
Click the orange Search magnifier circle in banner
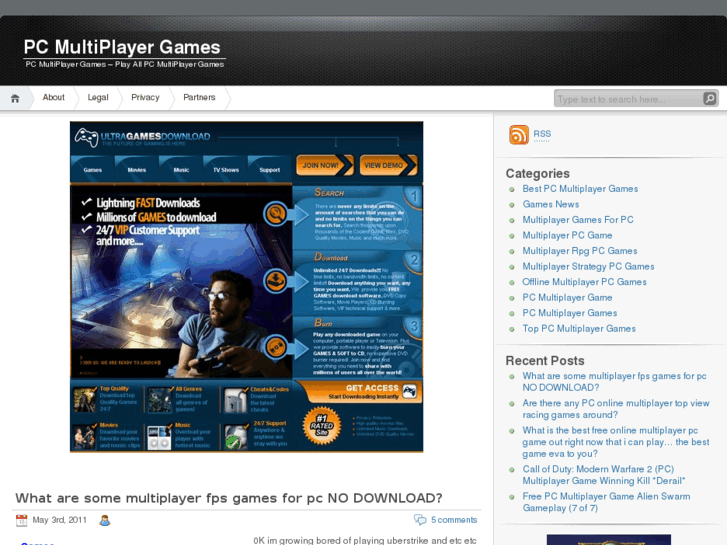click(x=276, y=214)
